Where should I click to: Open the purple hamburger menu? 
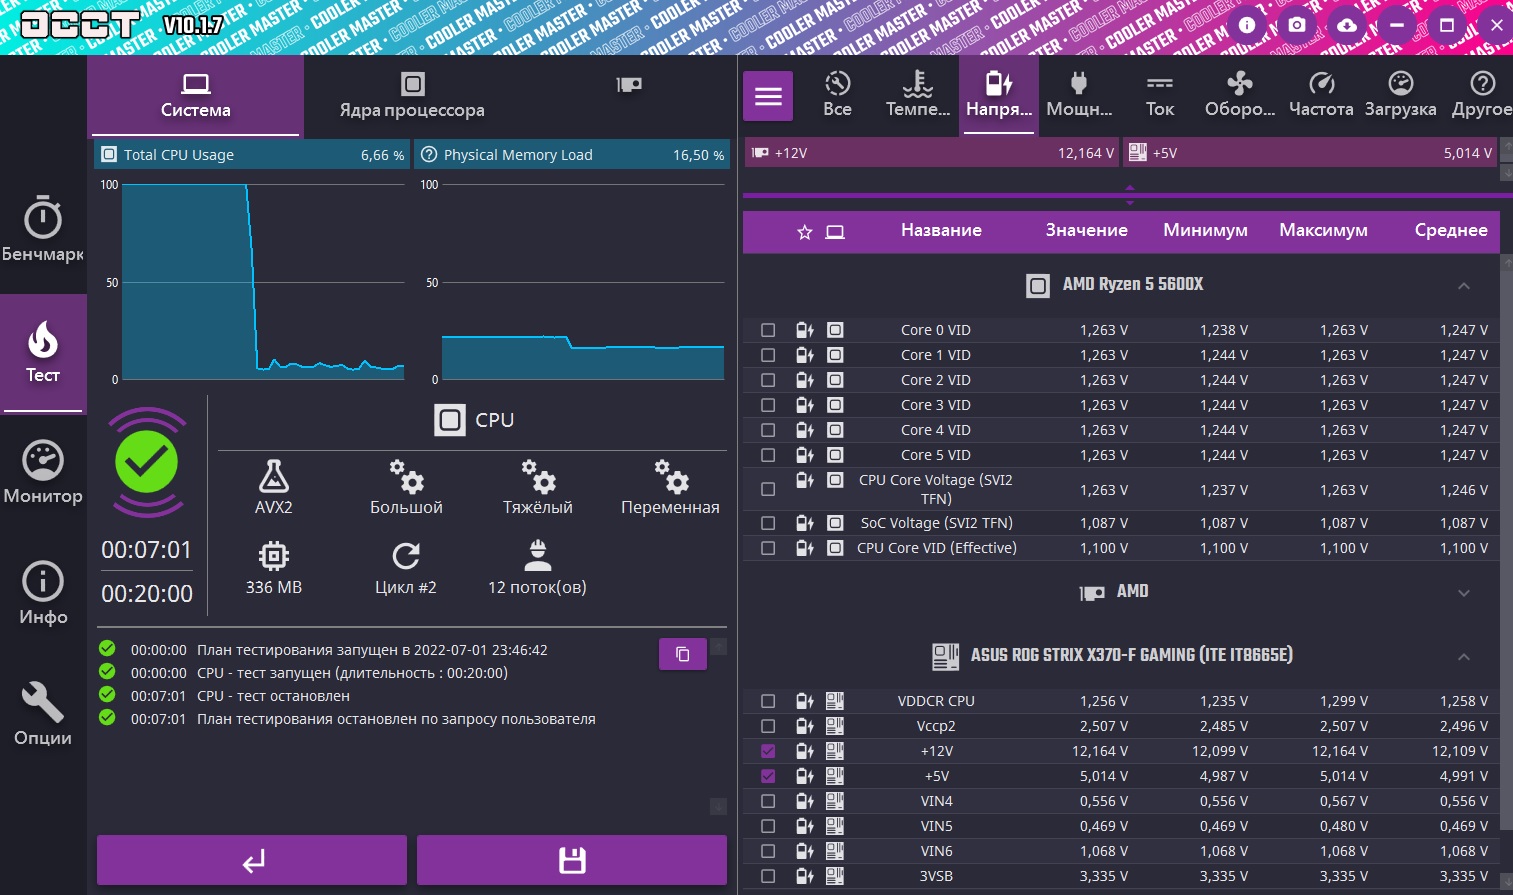click(x=768, y=96)
